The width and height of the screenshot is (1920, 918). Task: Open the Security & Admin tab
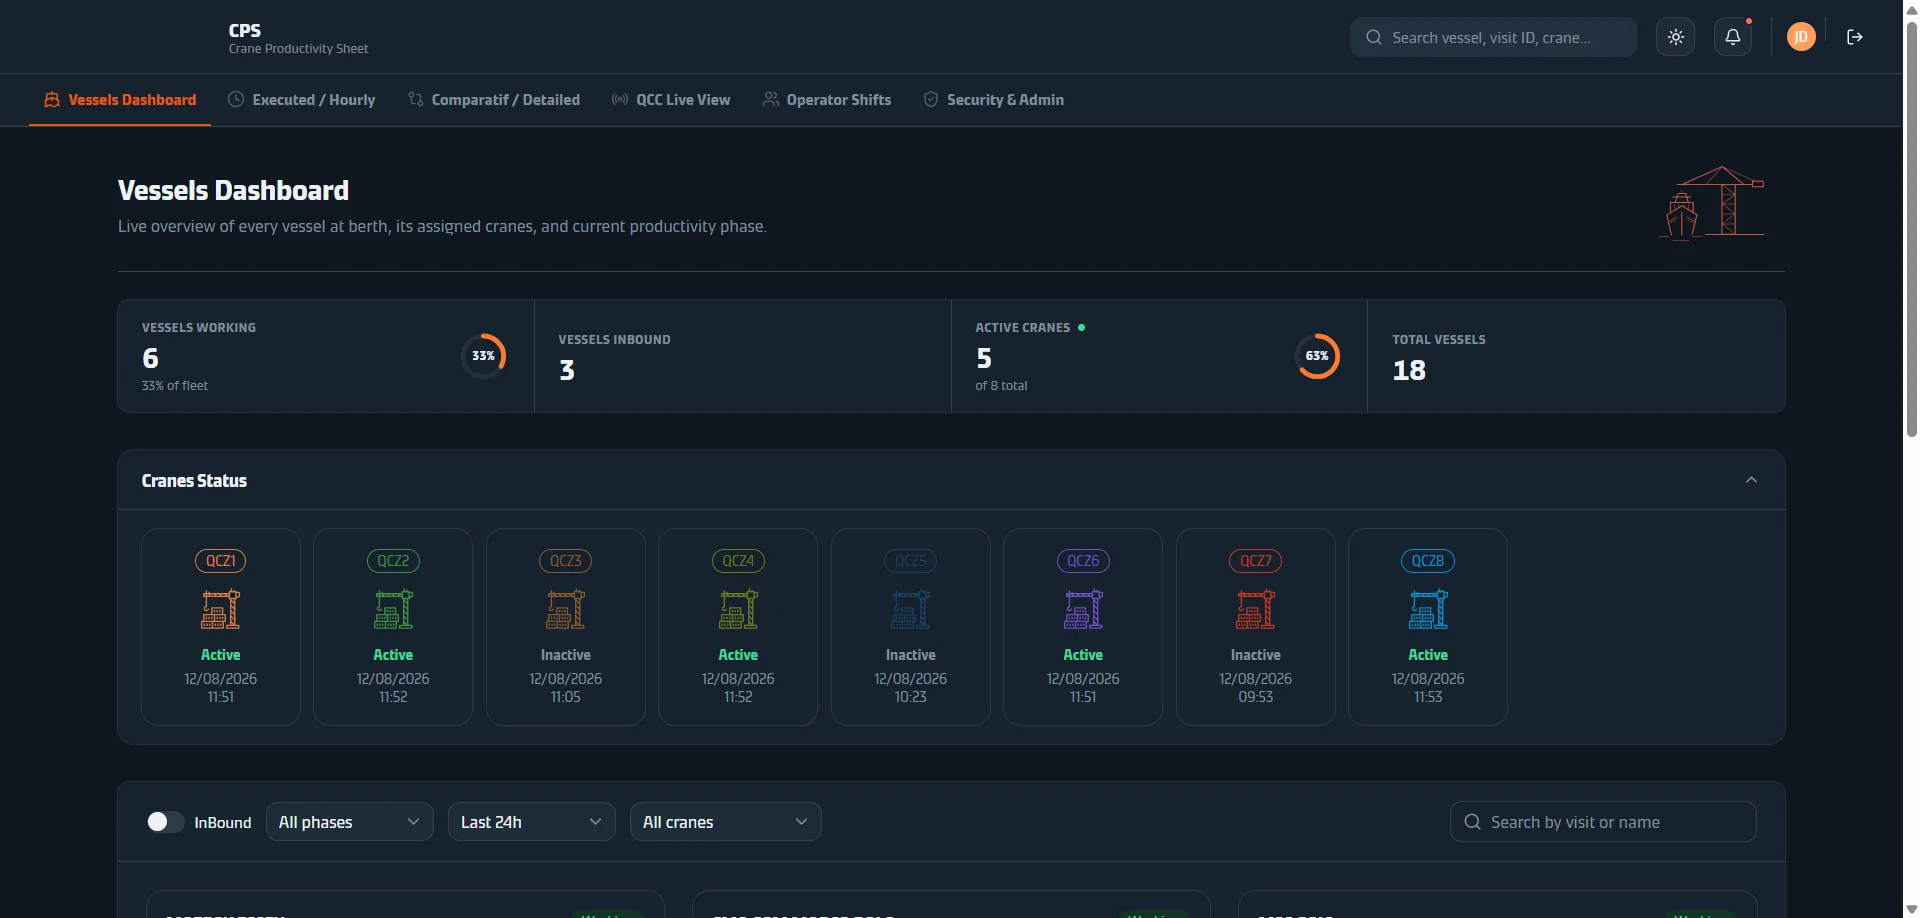pos(993,100)
